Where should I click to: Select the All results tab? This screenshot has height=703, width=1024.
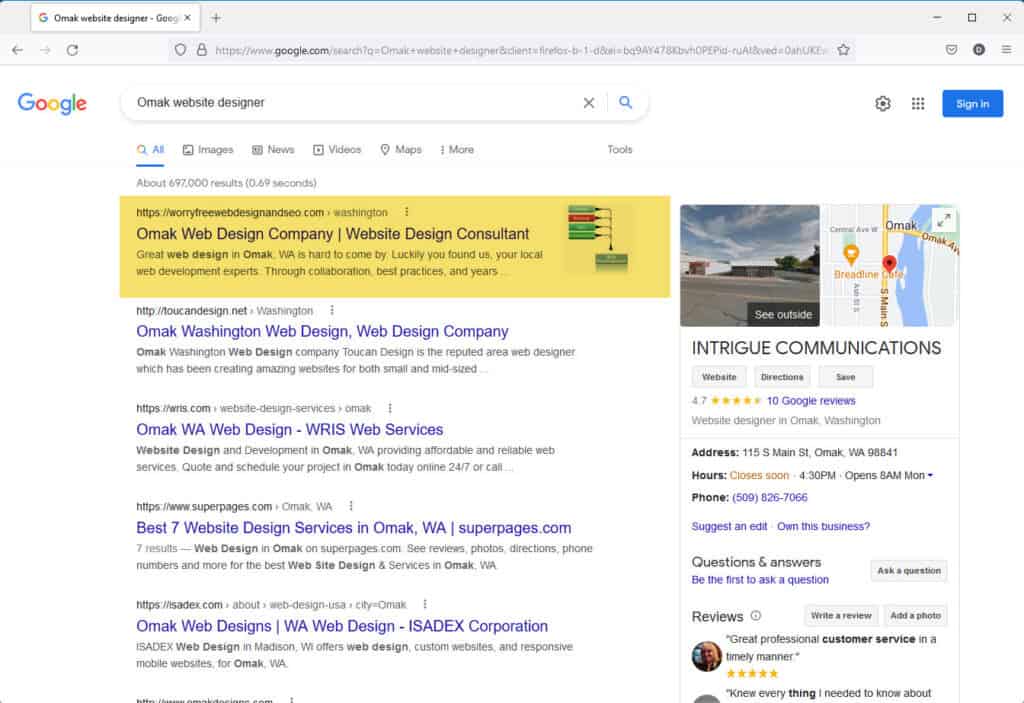click(150, 150)
